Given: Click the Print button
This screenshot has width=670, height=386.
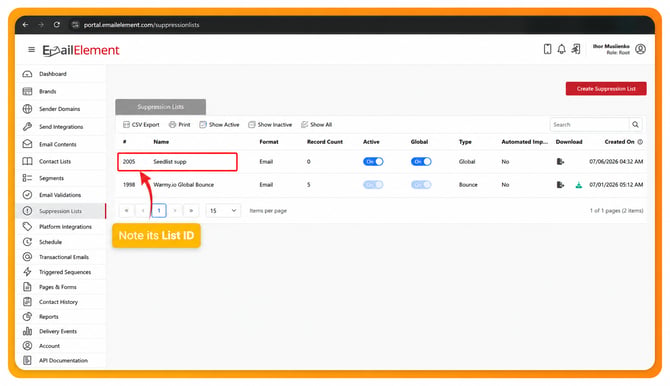Looking at the screenshot, I should [x=179, y=124].
